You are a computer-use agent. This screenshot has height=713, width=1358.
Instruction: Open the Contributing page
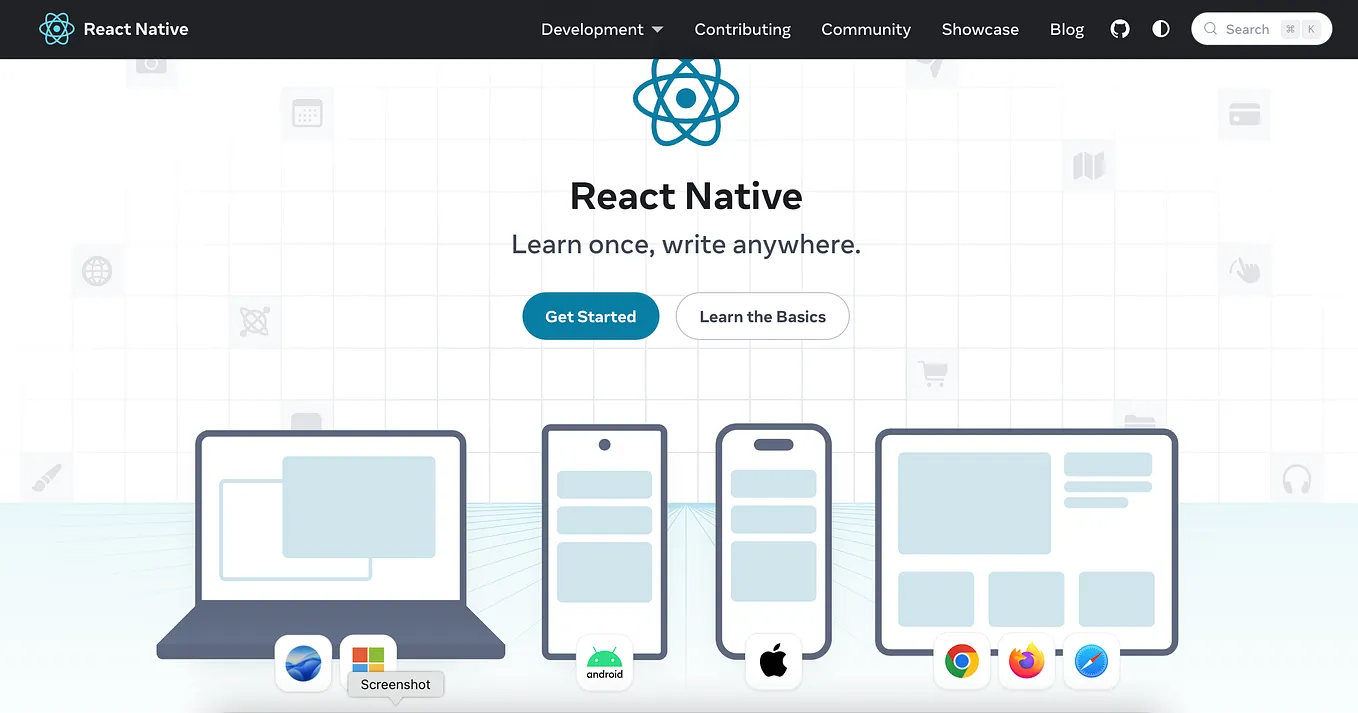tap(742, 29)
